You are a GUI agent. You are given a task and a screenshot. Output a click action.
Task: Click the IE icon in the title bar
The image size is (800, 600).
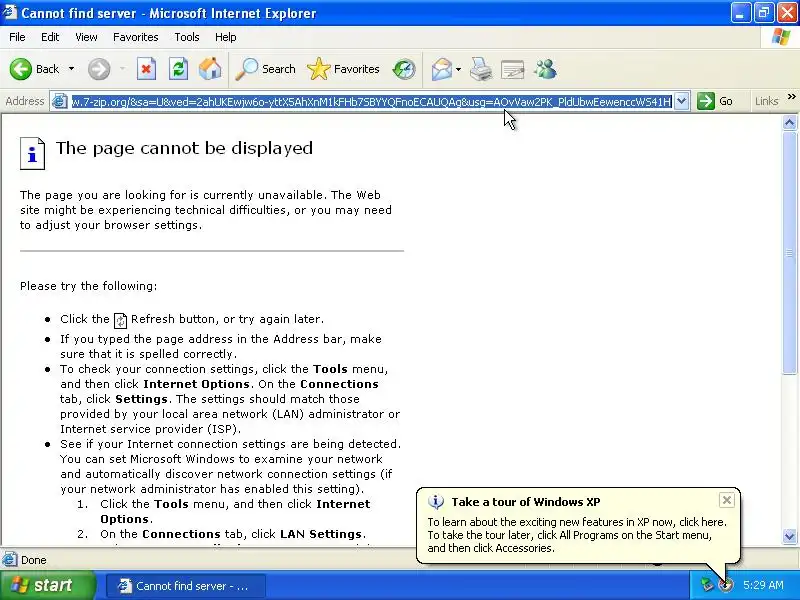(10, 12)
